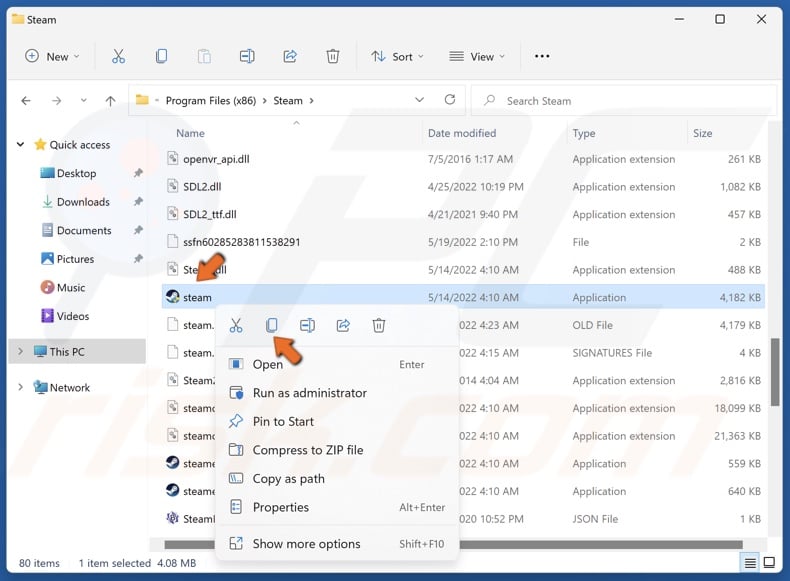This screenshot has width=790, height=581.
Task: Open the New button menu
Action: pyautogui.click(x=50, y=57)
